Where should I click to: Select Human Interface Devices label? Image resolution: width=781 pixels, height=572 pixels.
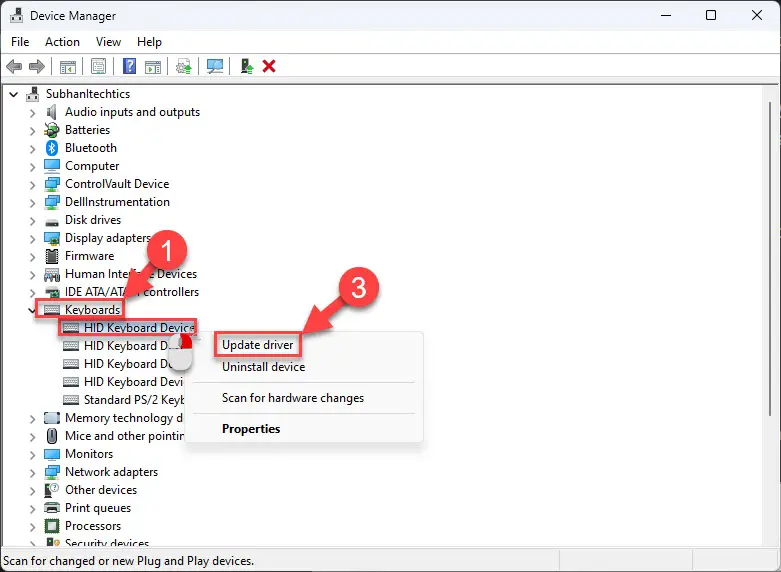click(131, 274)
